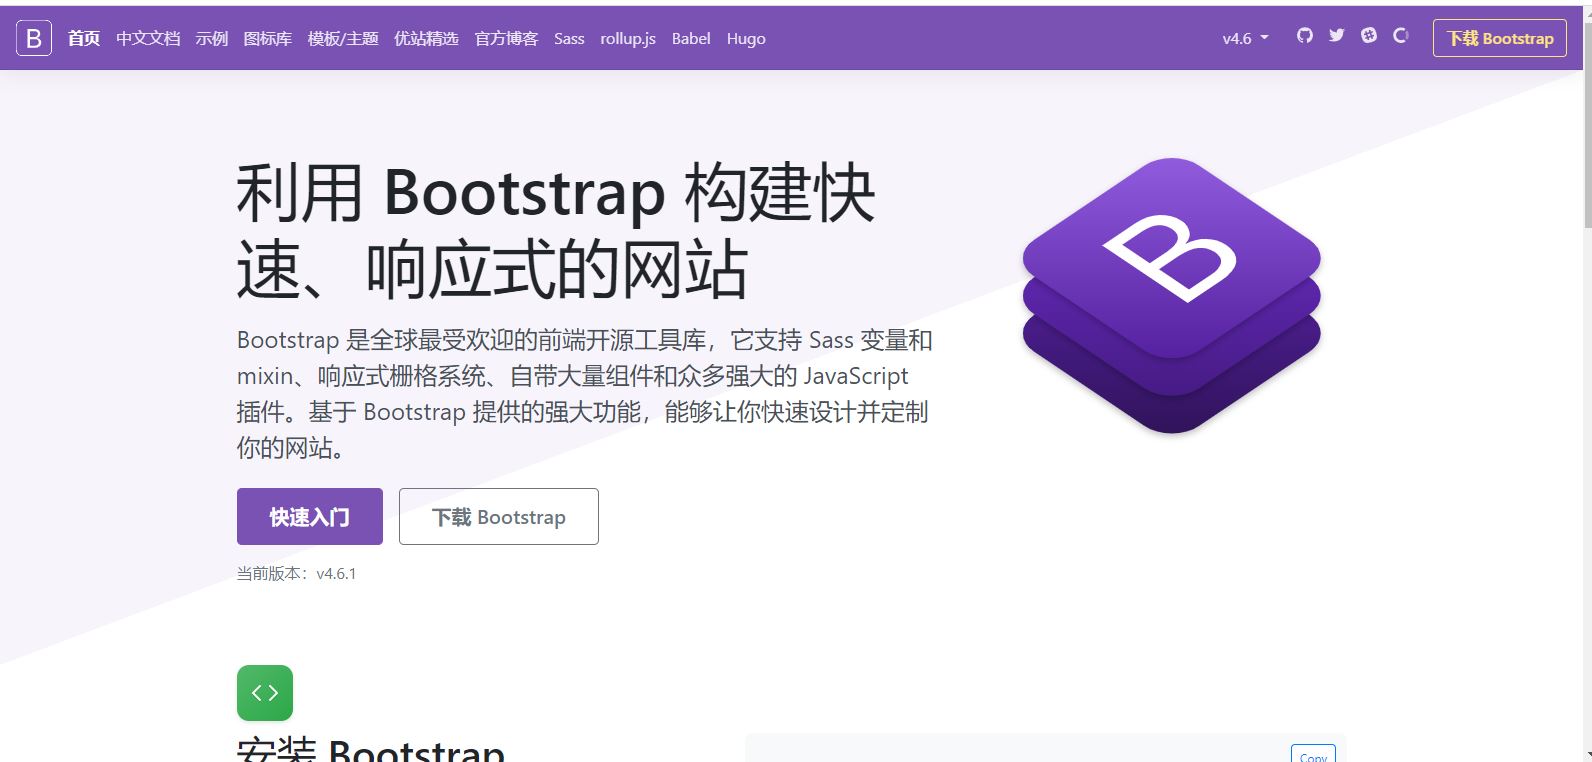Viewport: 1592px width, 762px height.
Task: Open the rollup.js navbar link
Action: tap(628, 38)
